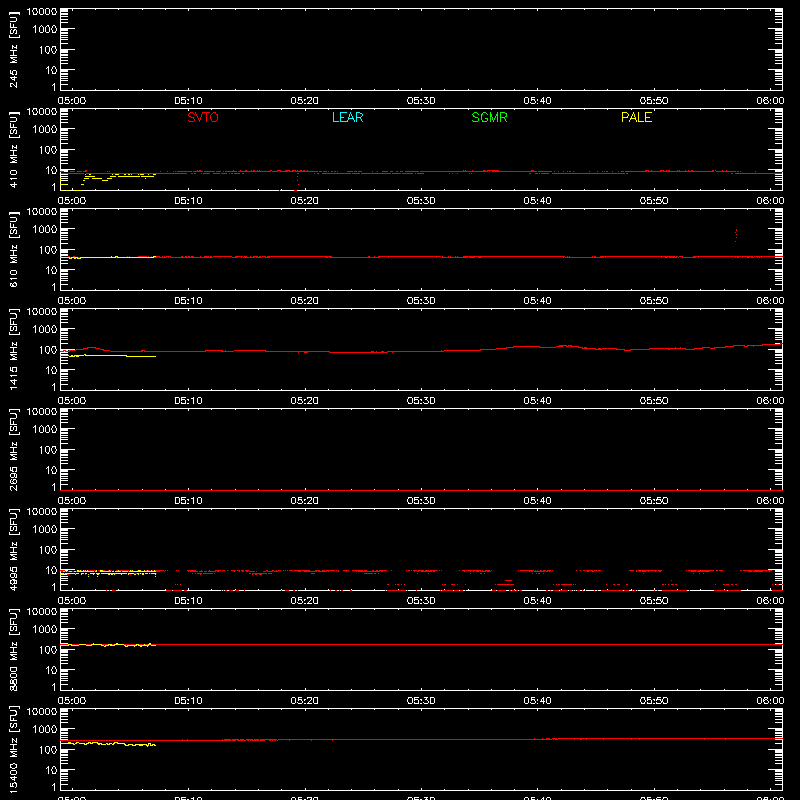Click 05:30 tick under the 245 MHz panel
This screenshot has width=800, height=800.
click(x=421, y=101)
